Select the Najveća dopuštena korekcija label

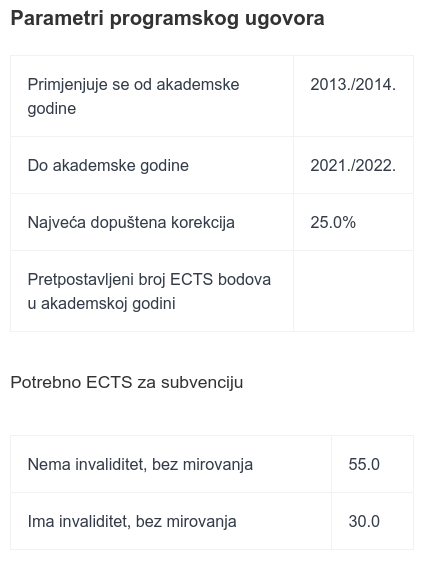click(131, 222)
